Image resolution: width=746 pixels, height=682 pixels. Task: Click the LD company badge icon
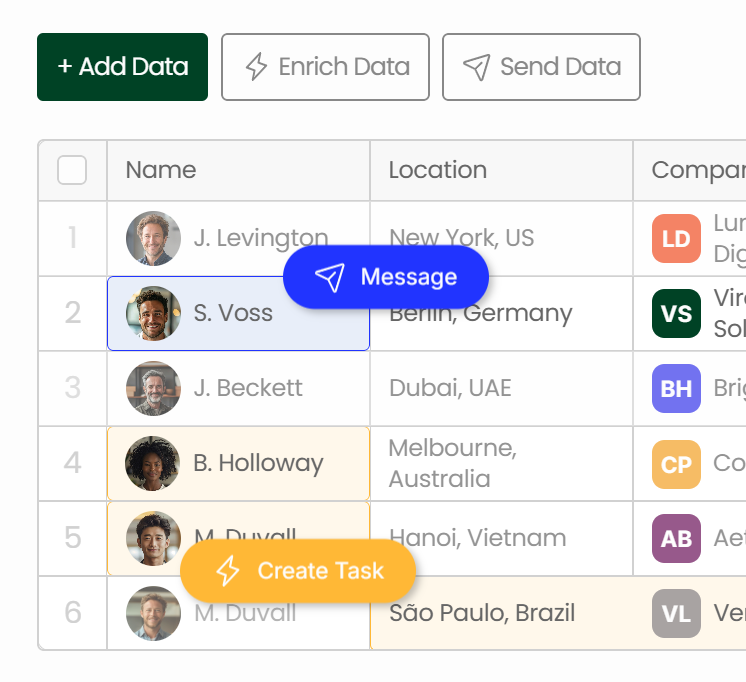[x=676, y=238]
